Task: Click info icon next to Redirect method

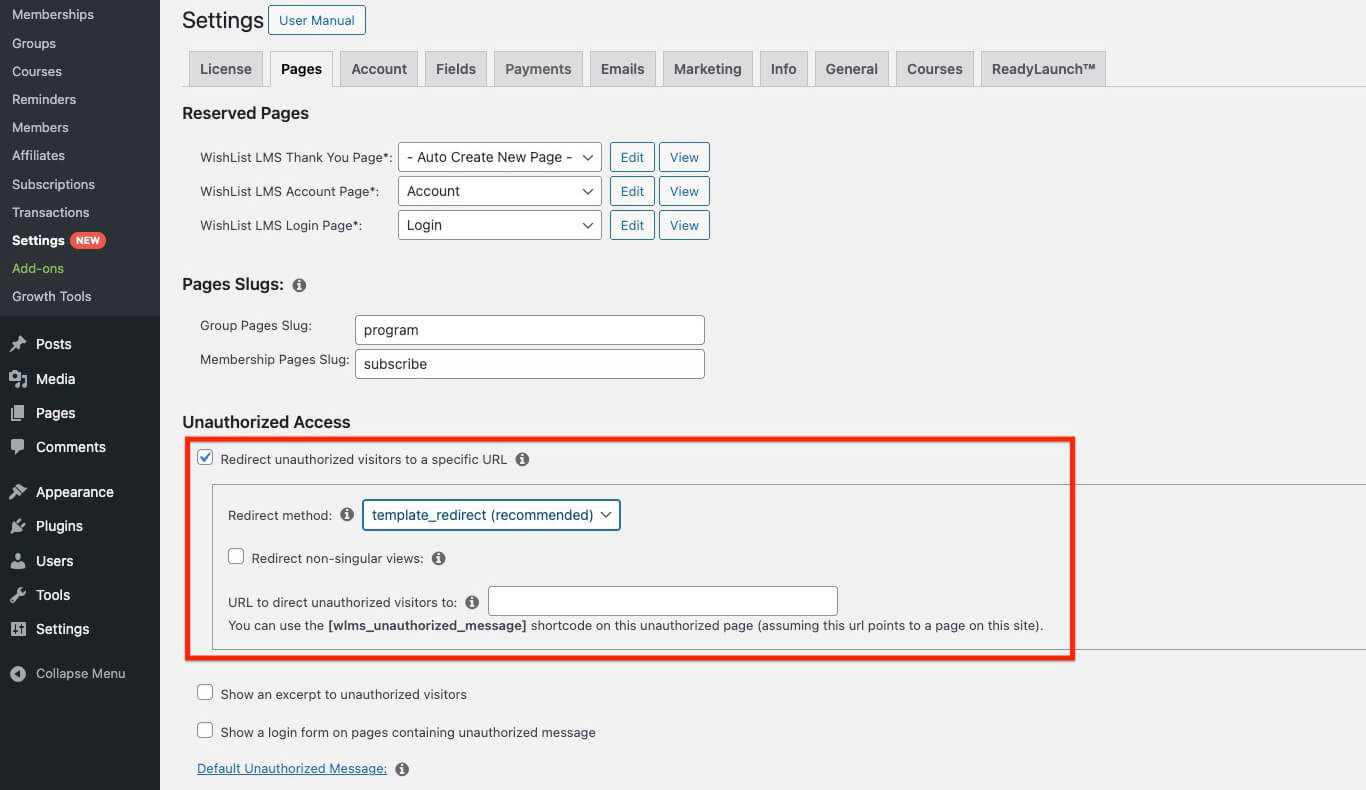Action: coord(347,515)
